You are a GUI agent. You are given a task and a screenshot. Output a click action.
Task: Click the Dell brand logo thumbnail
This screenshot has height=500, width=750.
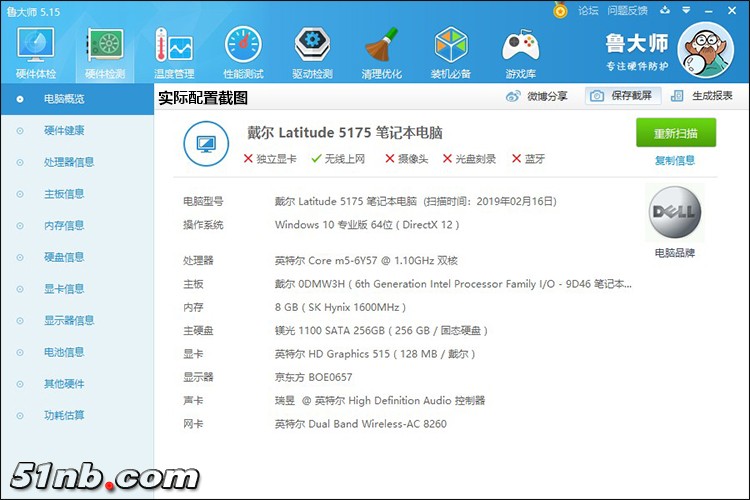click(x=675, y=213)
